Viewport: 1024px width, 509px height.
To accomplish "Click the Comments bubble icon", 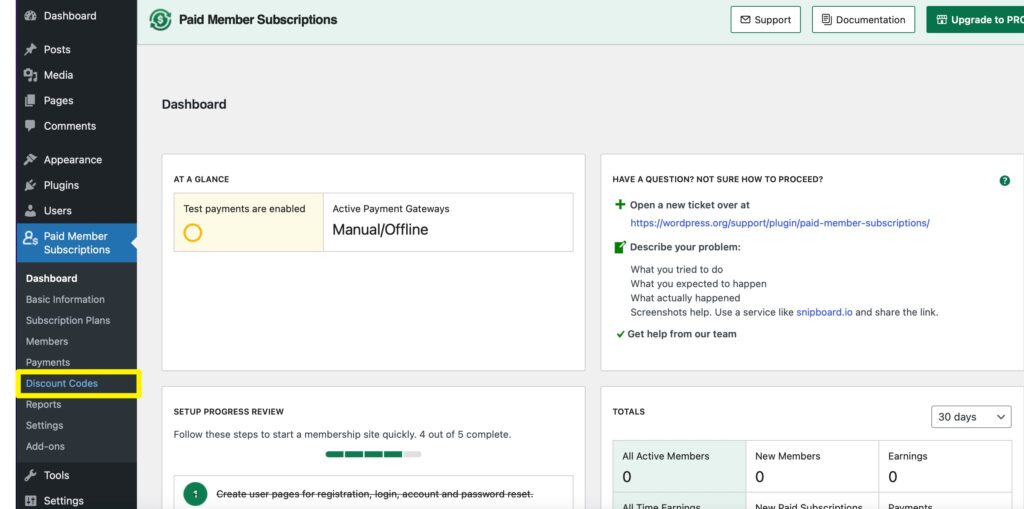I will (30, 125).
